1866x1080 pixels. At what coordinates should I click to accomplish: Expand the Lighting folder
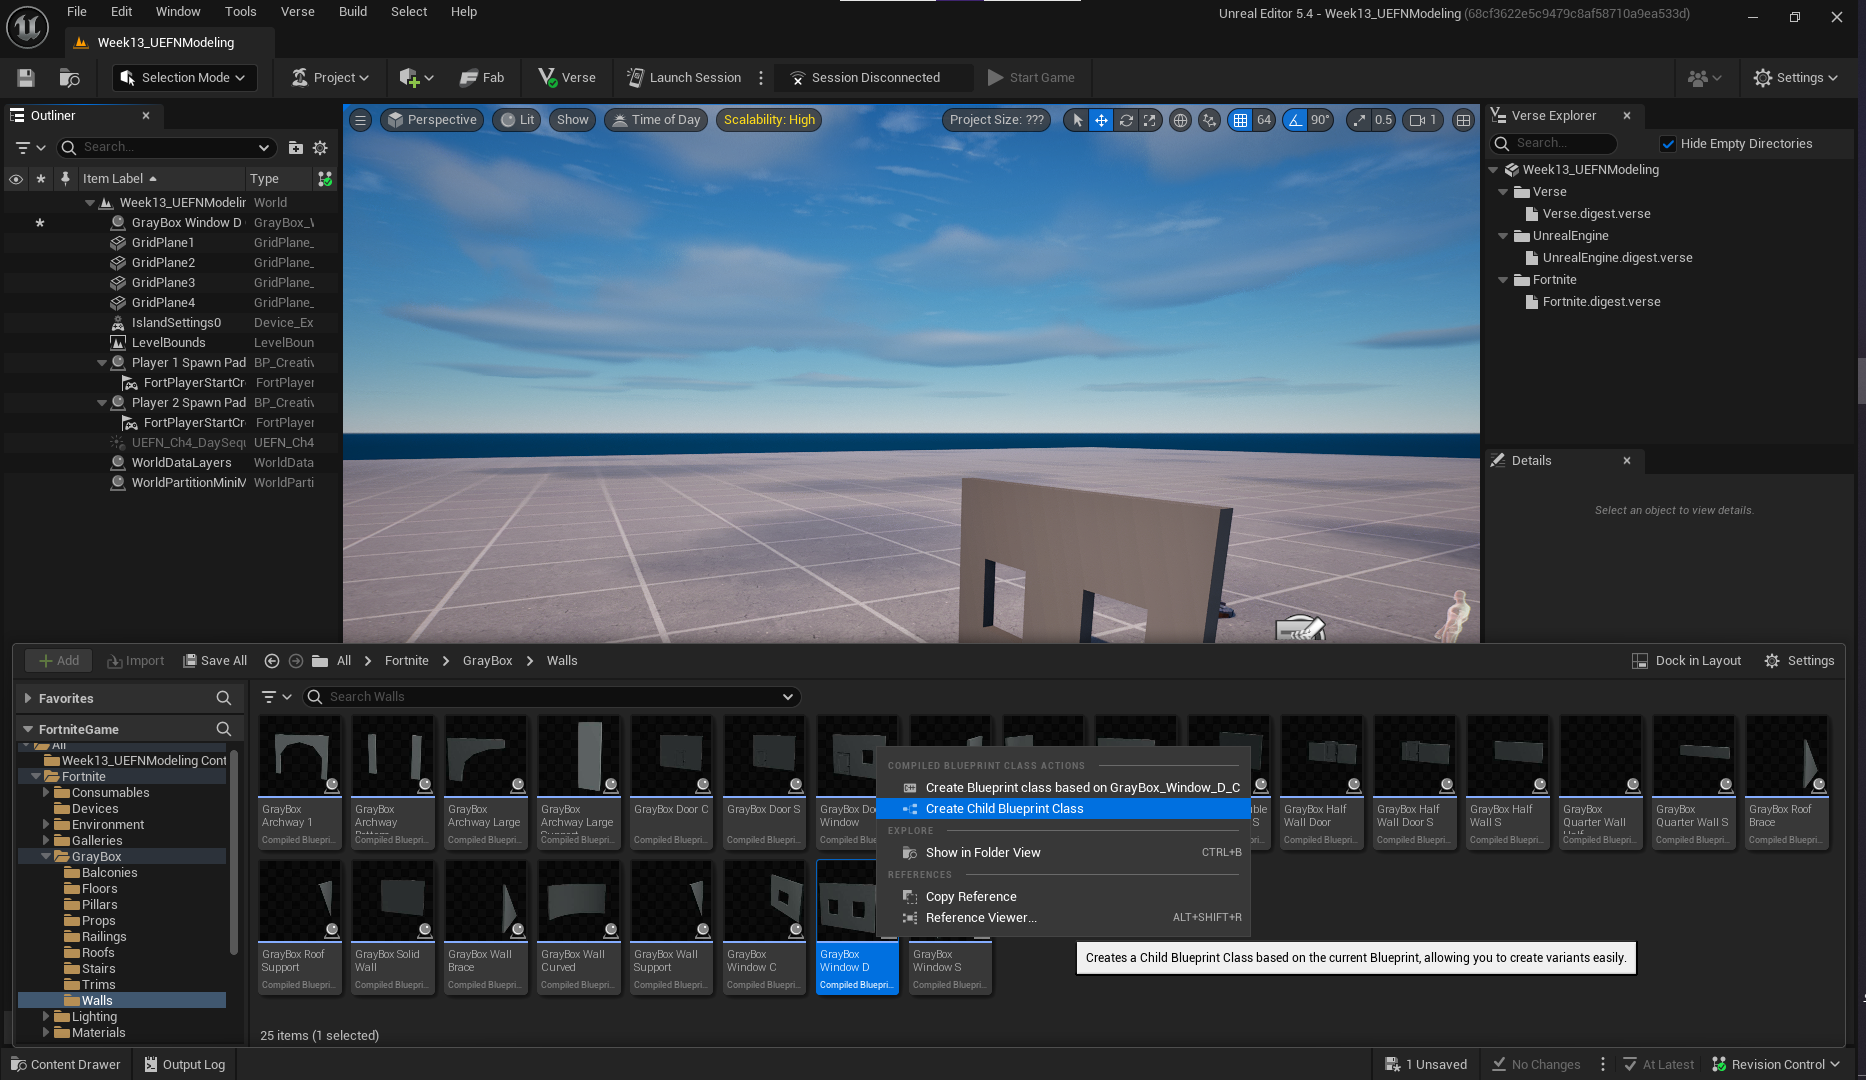tap(46, 1017)
